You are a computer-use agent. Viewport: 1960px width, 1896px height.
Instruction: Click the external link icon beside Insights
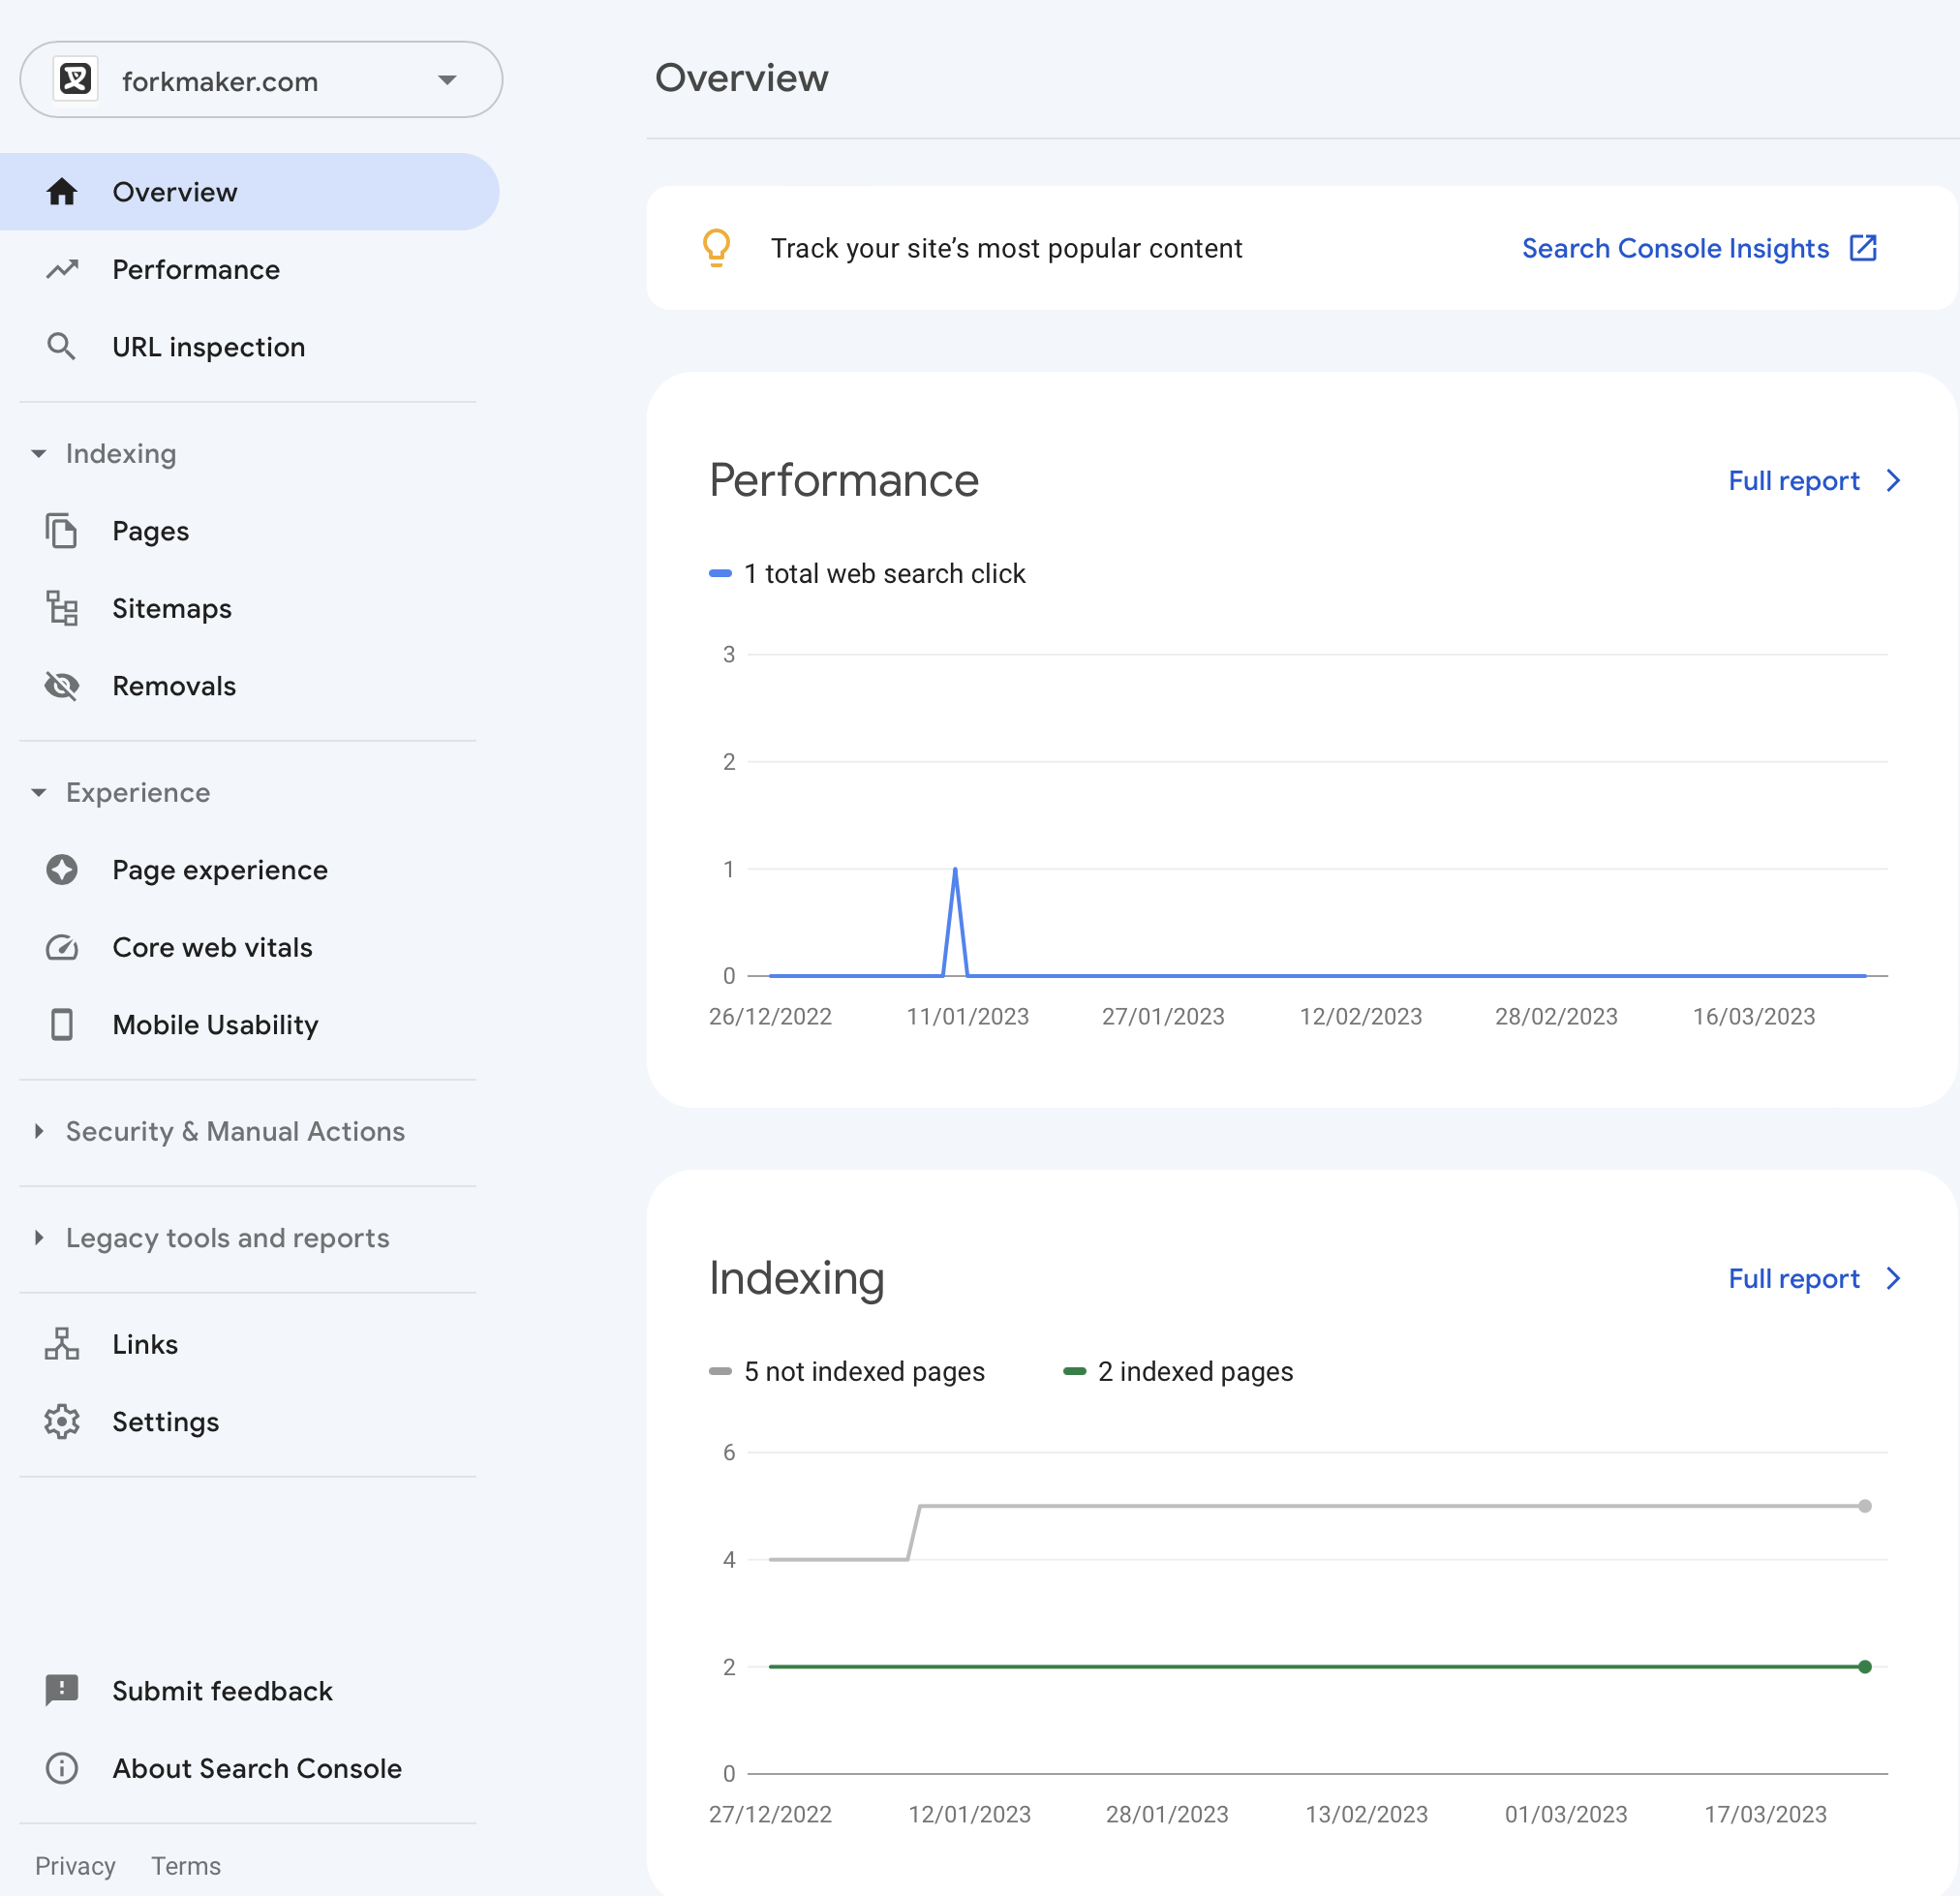point(1863,248)
